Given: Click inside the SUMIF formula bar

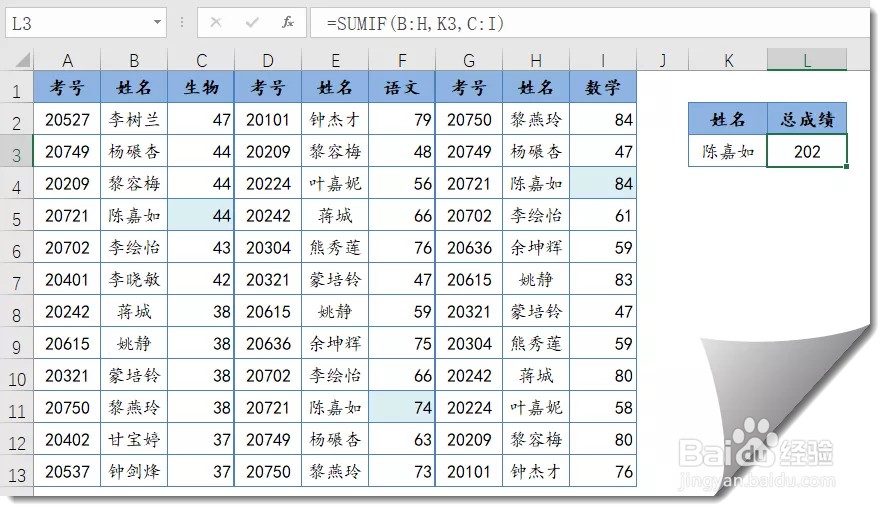Looking at the screenshot, I should 590,23.
